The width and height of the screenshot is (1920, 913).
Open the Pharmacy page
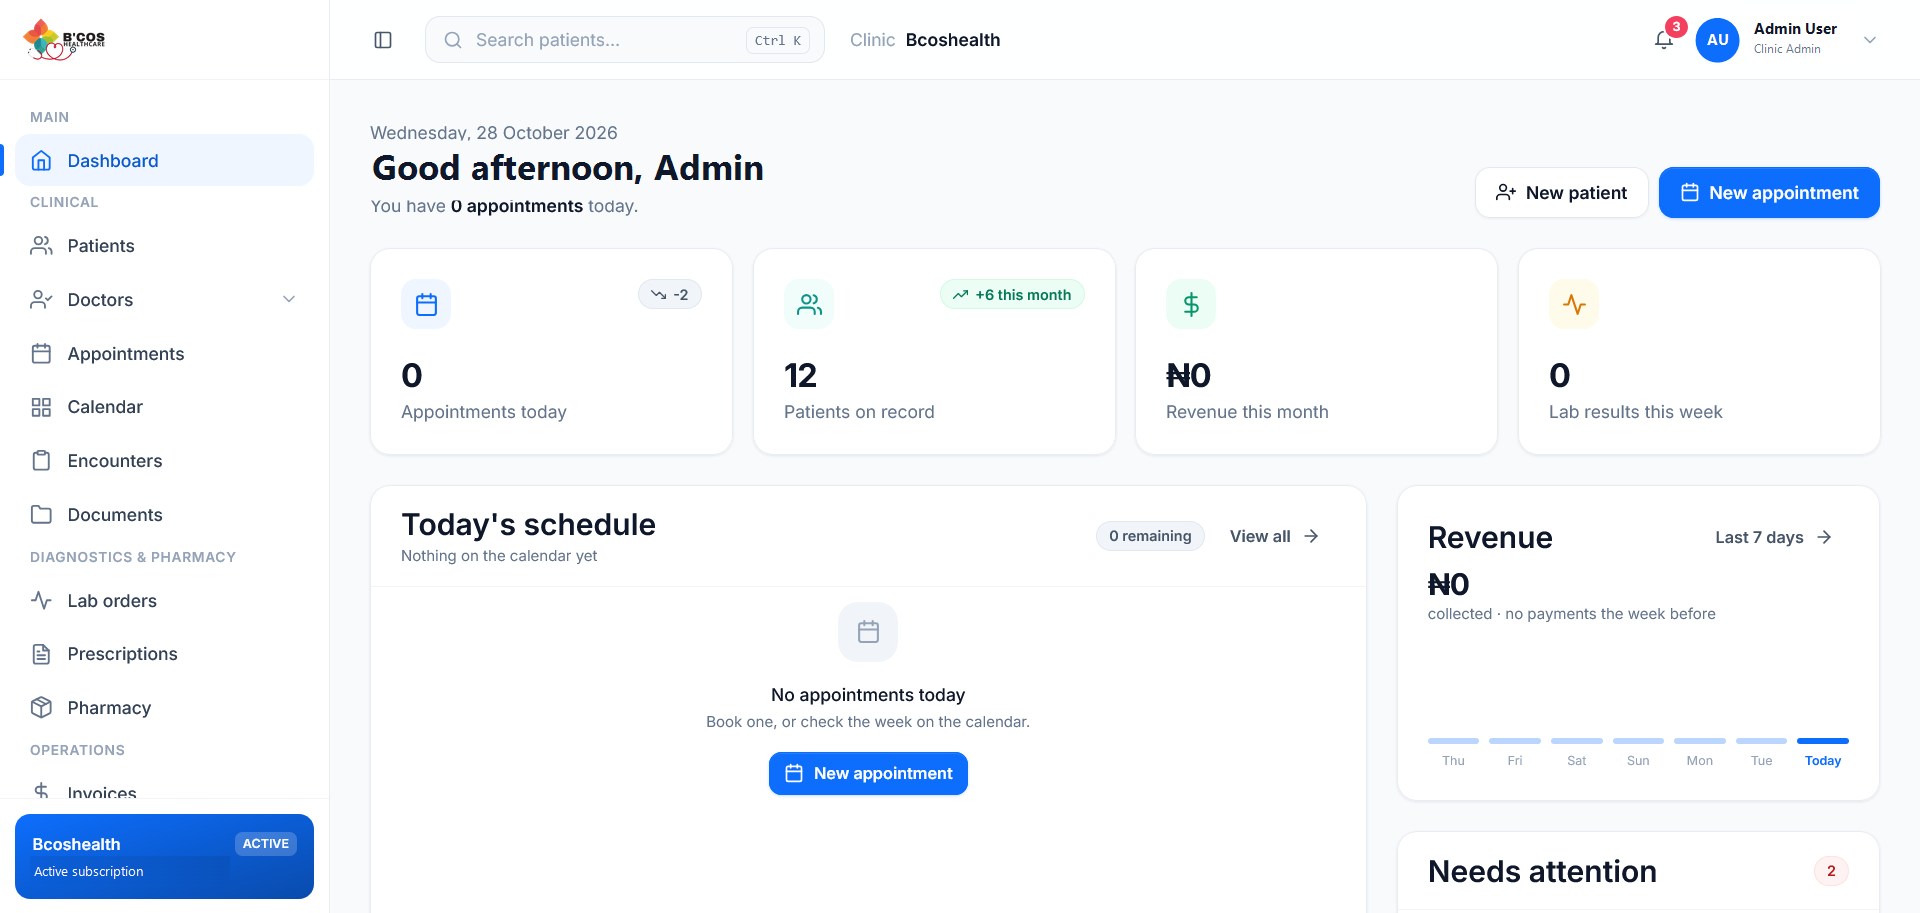pos(164,708)
